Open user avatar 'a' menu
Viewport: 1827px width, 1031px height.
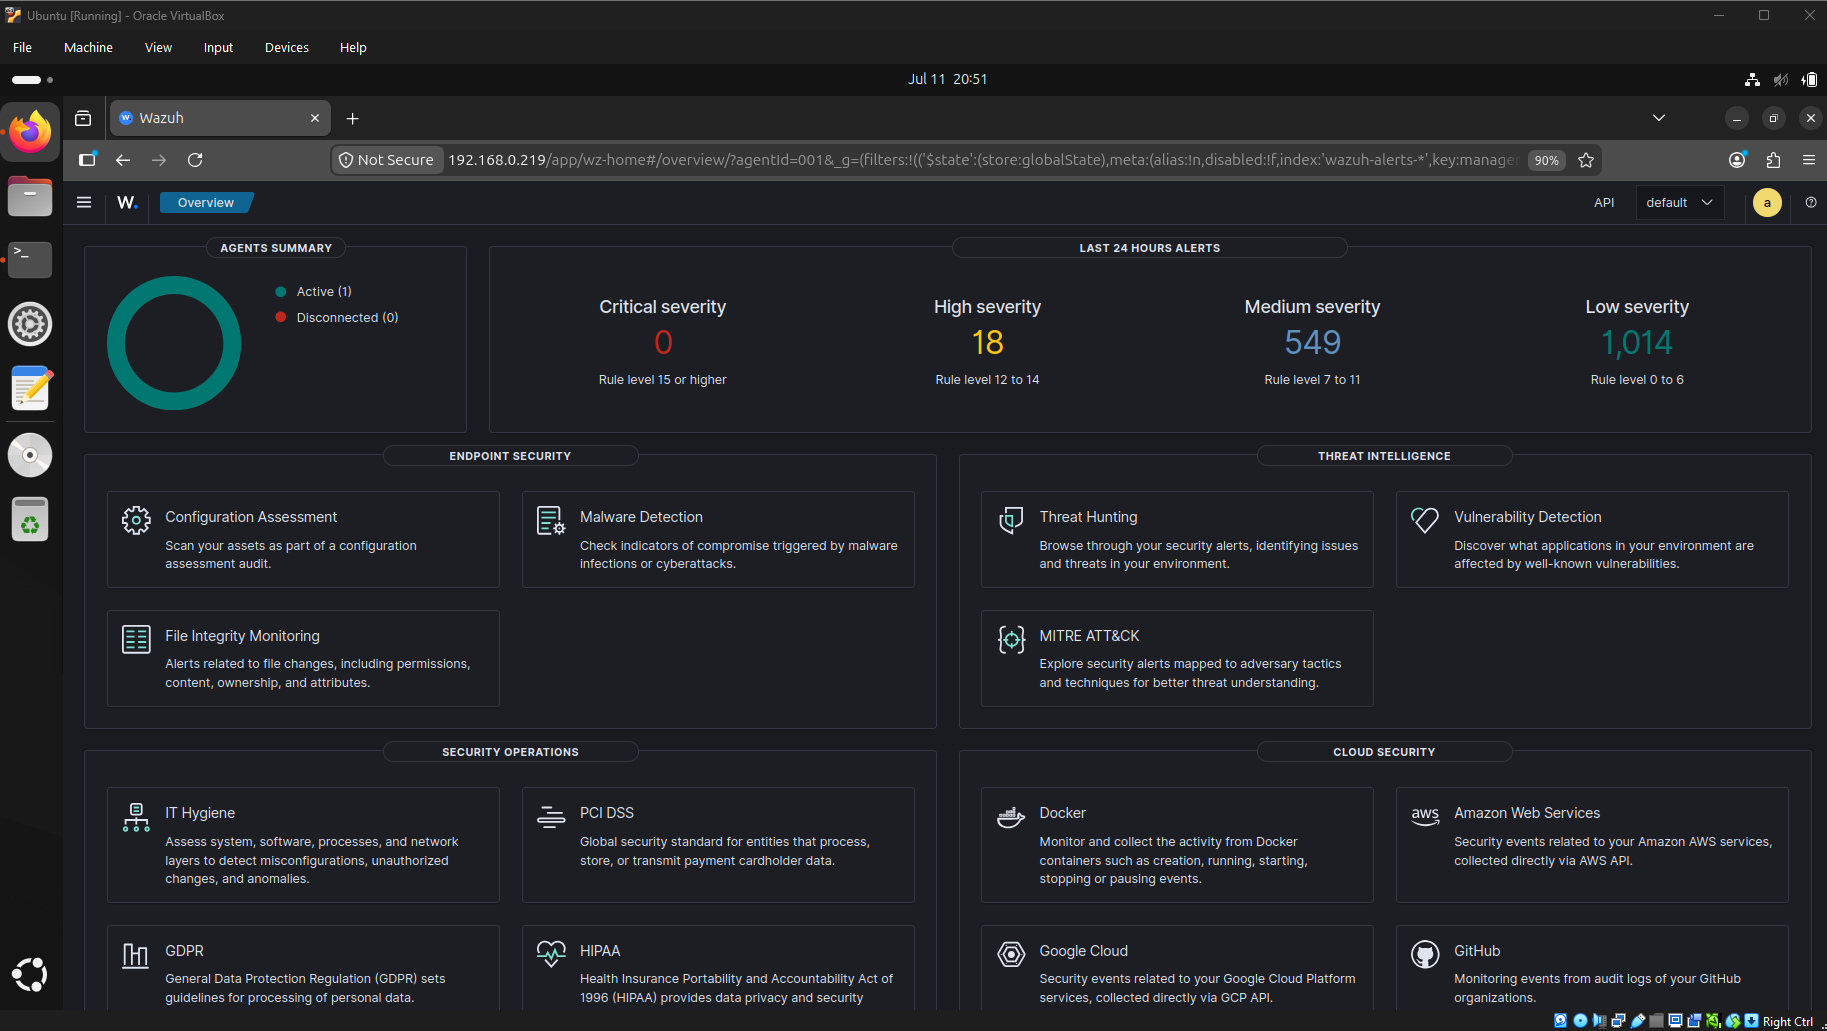point(1767,203)
